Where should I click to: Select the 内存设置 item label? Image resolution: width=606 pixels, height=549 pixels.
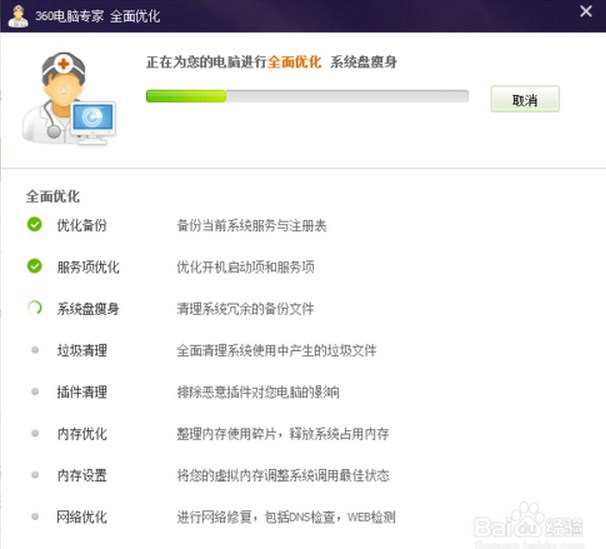point(82,476)
